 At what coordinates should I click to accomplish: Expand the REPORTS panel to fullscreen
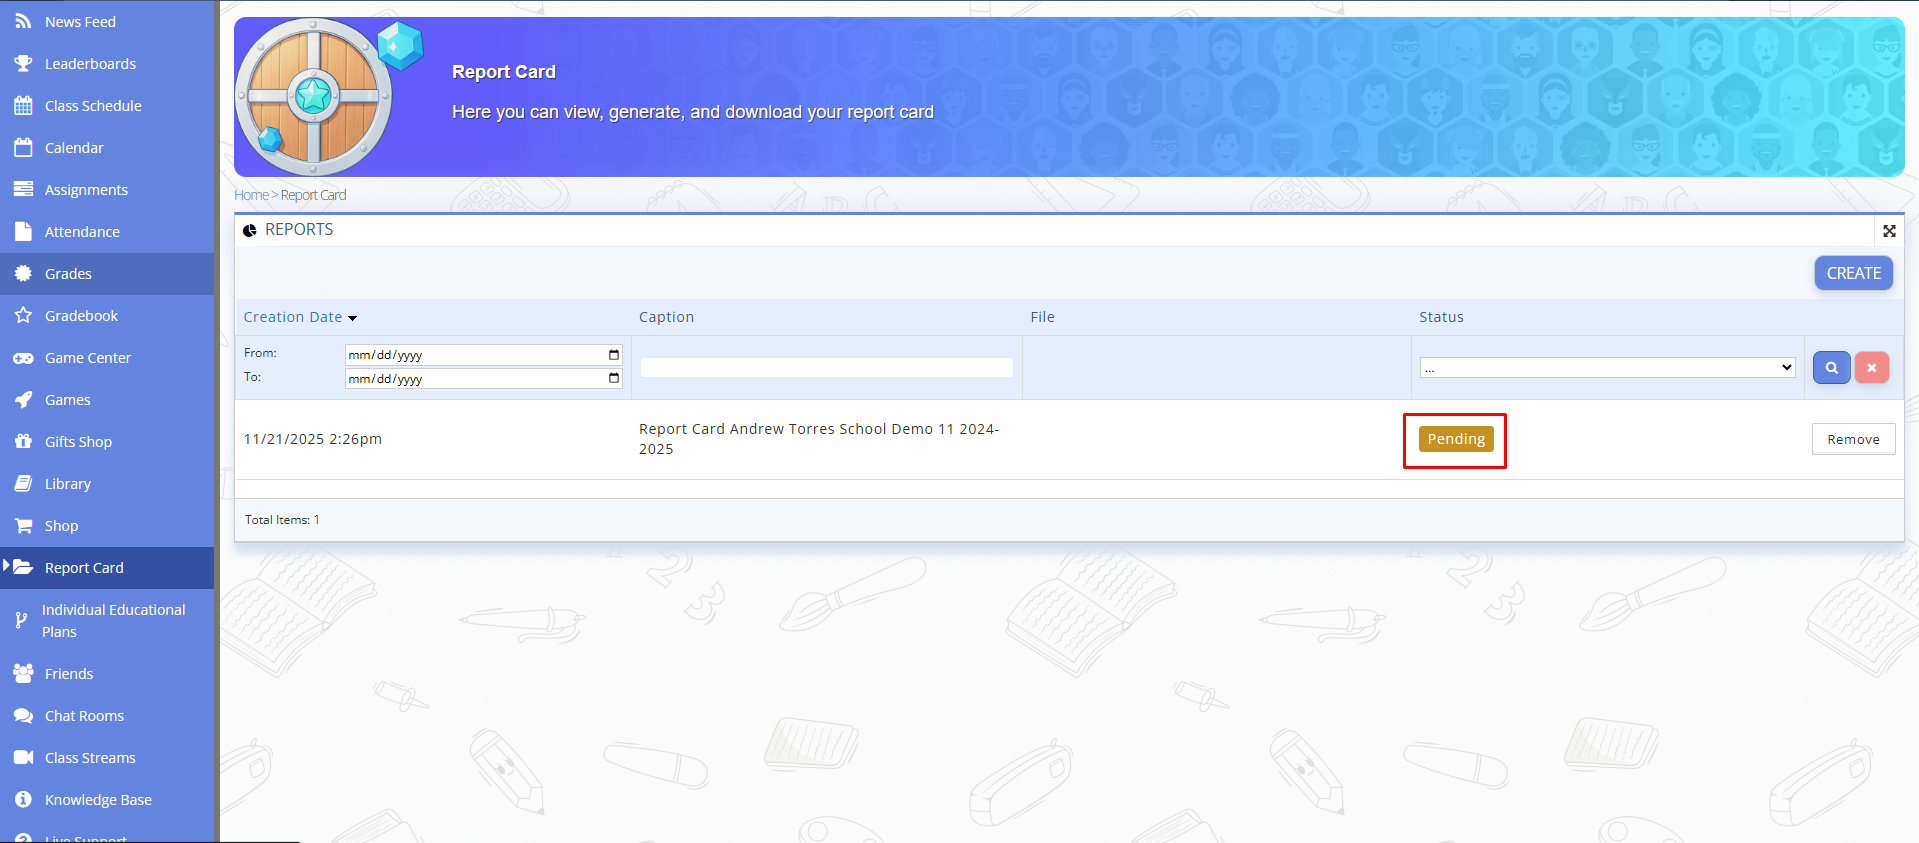coord(1889,231)
